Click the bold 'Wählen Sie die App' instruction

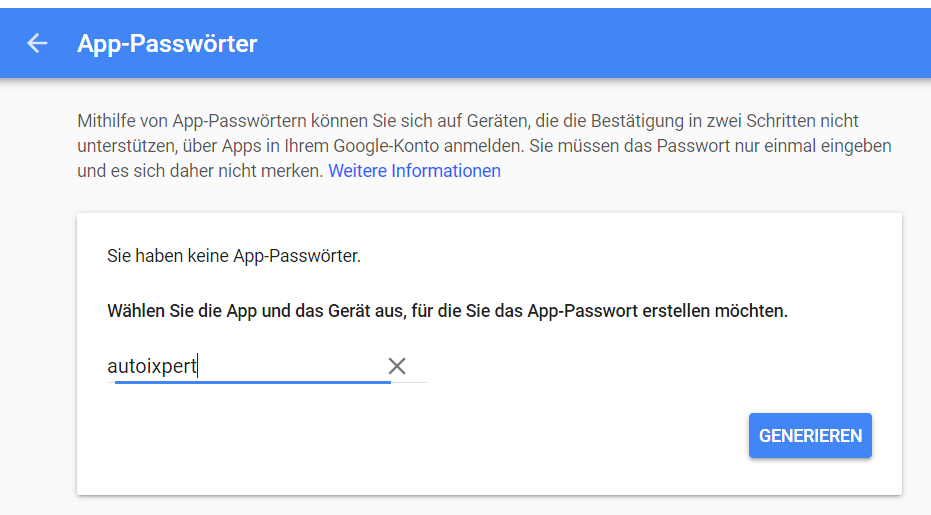click(447, 311)
